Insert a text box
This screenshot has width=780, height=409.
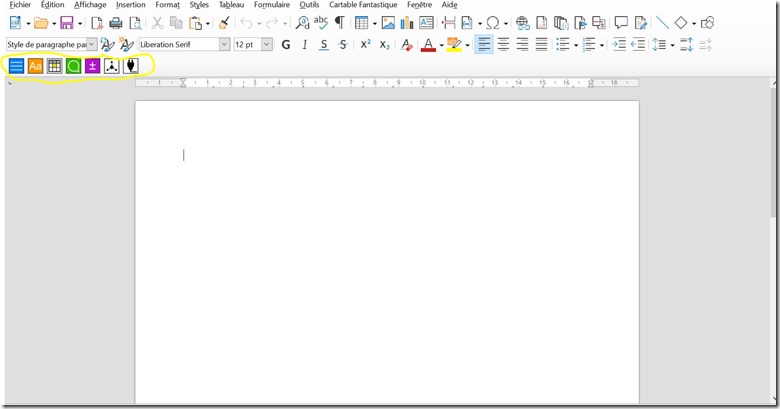point(426,23)
